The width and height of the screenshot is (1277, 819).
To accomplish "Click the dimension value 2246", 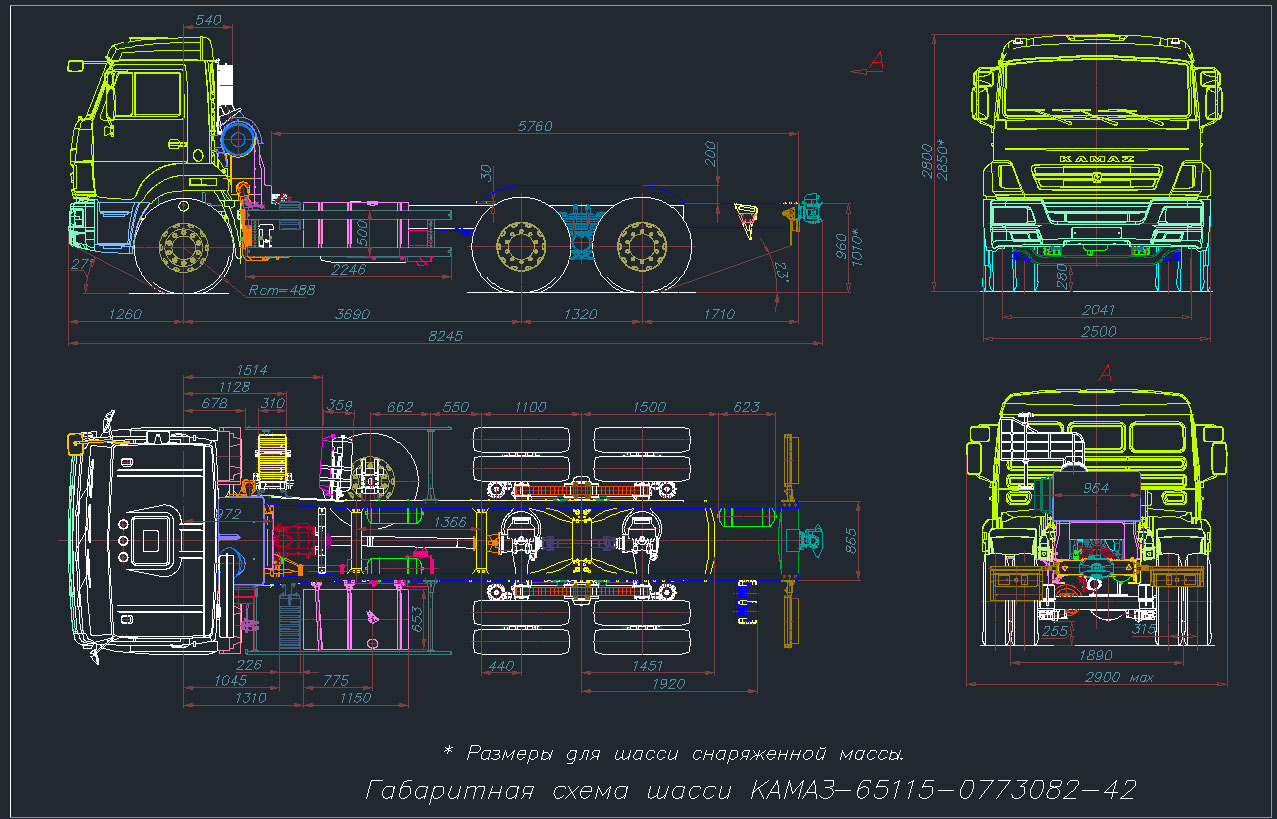I will coord(347,268).
